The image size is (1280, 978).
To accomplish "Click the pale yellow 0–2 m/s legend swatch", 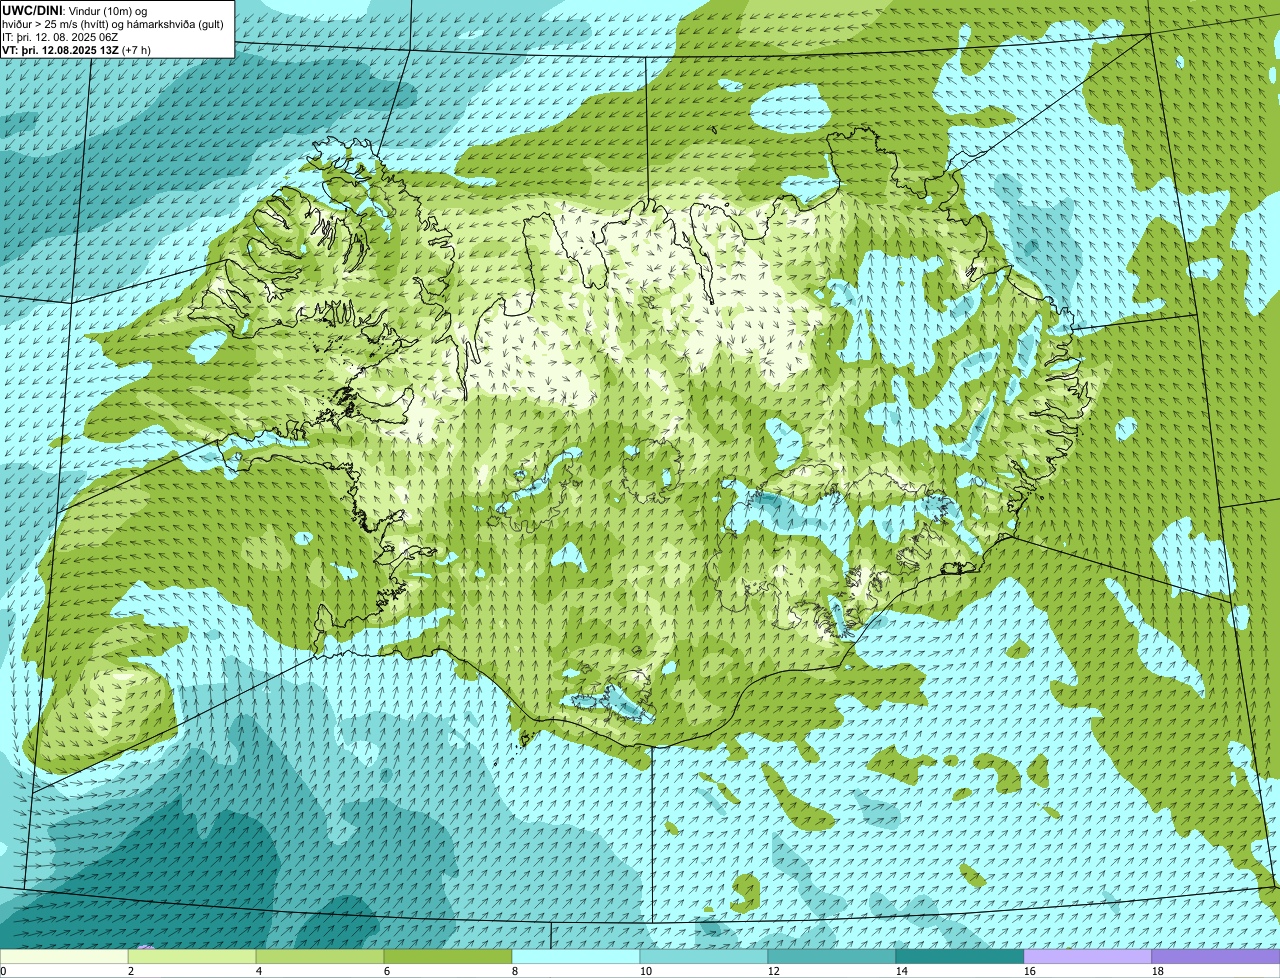I will point(64,957).
